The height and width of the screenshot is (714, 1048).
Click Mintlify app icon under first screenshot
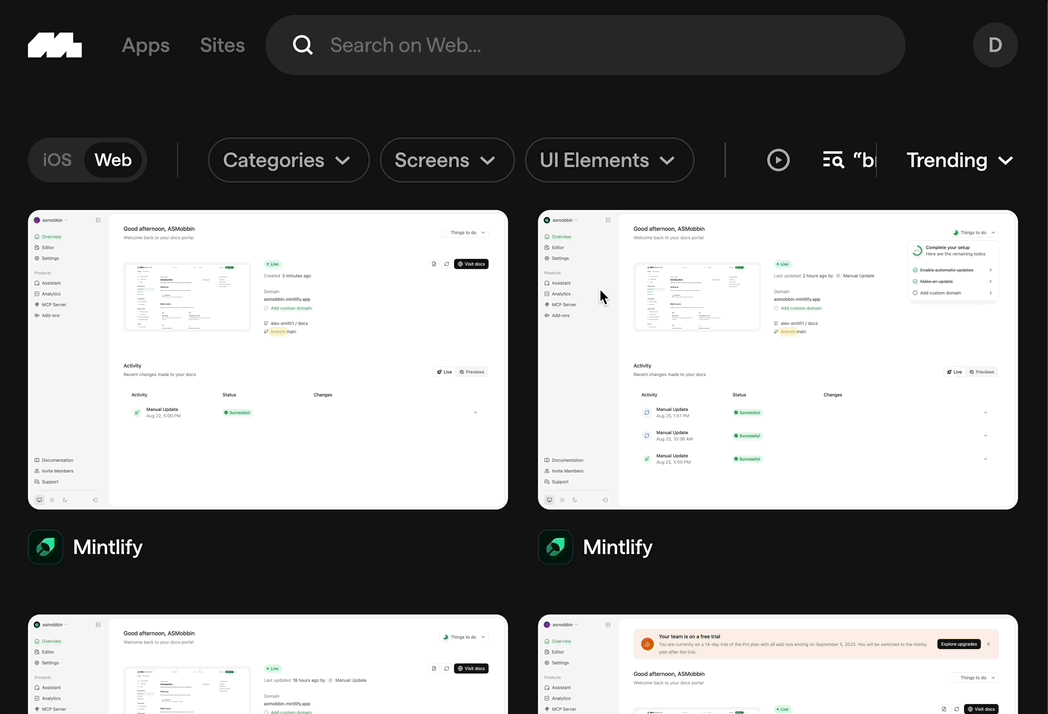[45, 547]
